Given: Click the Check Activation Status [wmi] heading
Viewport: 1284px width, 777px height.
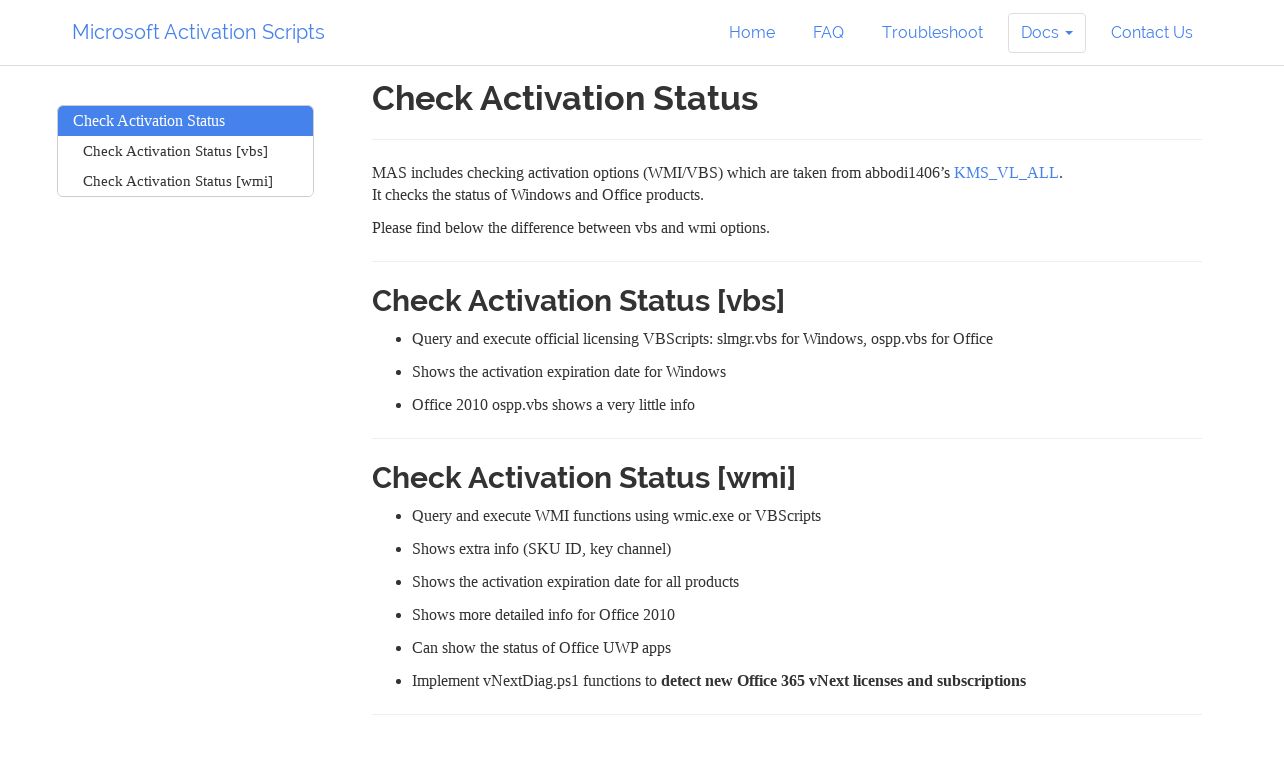Looking at the screenshot, I should point(584,477).
